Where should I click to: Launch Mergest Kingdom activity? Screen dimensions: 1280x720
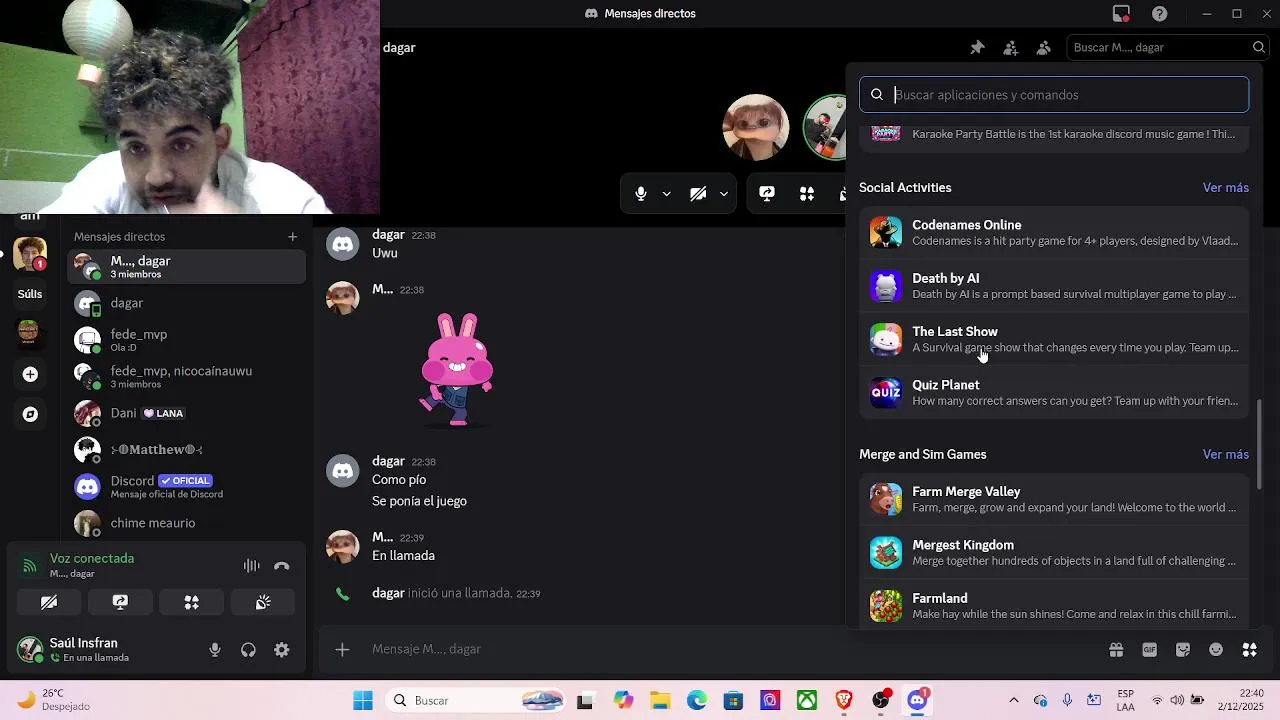[x=1054, y=552]
